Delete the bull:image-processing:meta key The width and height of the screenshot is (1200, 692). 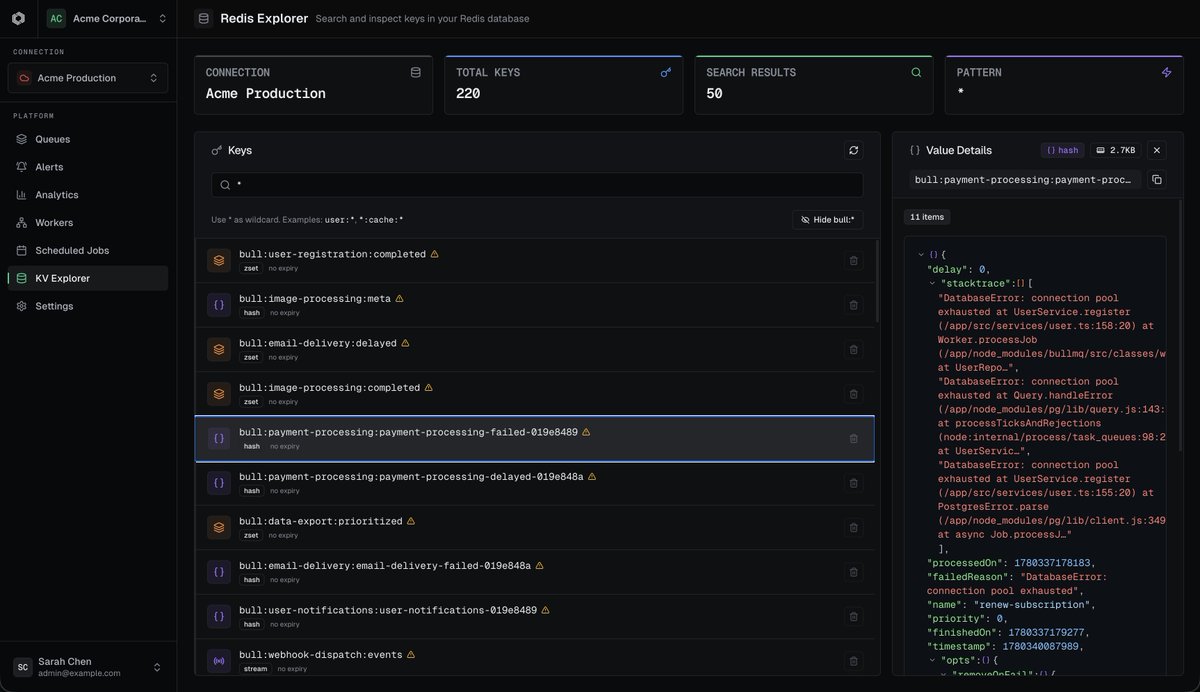(853, 305)
